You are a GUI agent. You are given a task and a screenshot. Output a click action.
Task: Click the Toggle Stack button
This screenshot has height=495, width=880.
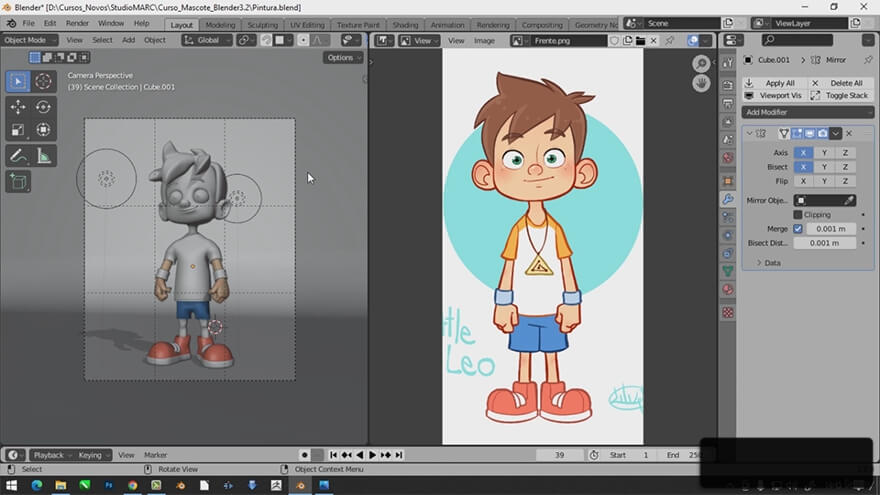point(841,95)
